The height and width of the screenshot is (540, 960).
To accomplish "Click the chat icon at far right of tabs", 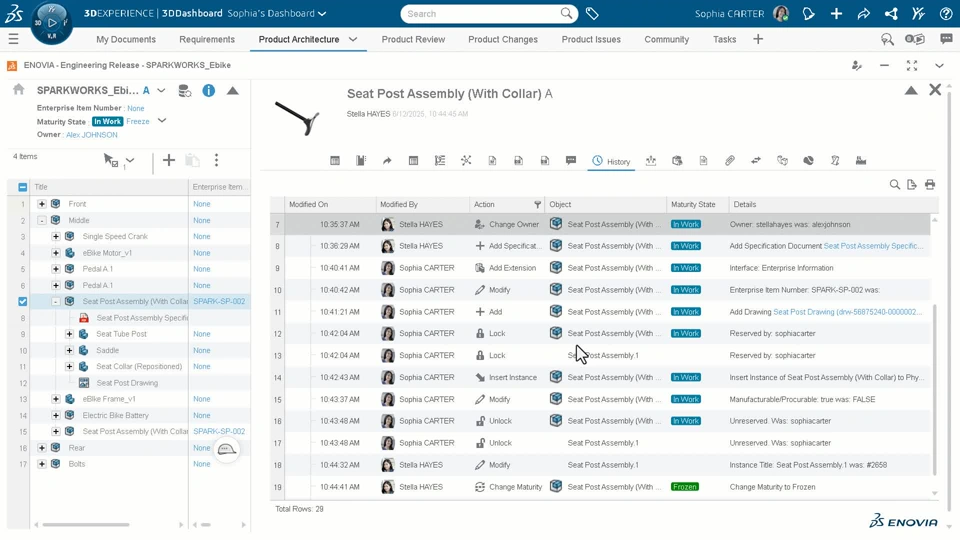I will pos(946,39).
